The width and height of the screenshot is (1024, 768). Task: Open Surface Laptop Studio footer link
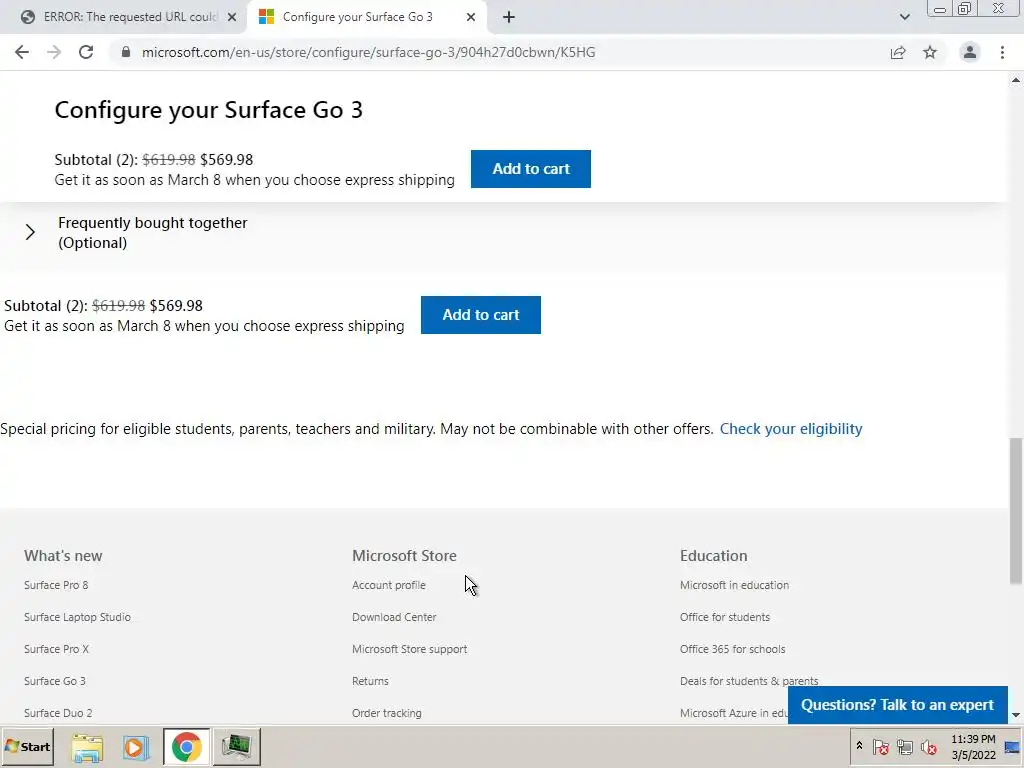click(77, 617)
